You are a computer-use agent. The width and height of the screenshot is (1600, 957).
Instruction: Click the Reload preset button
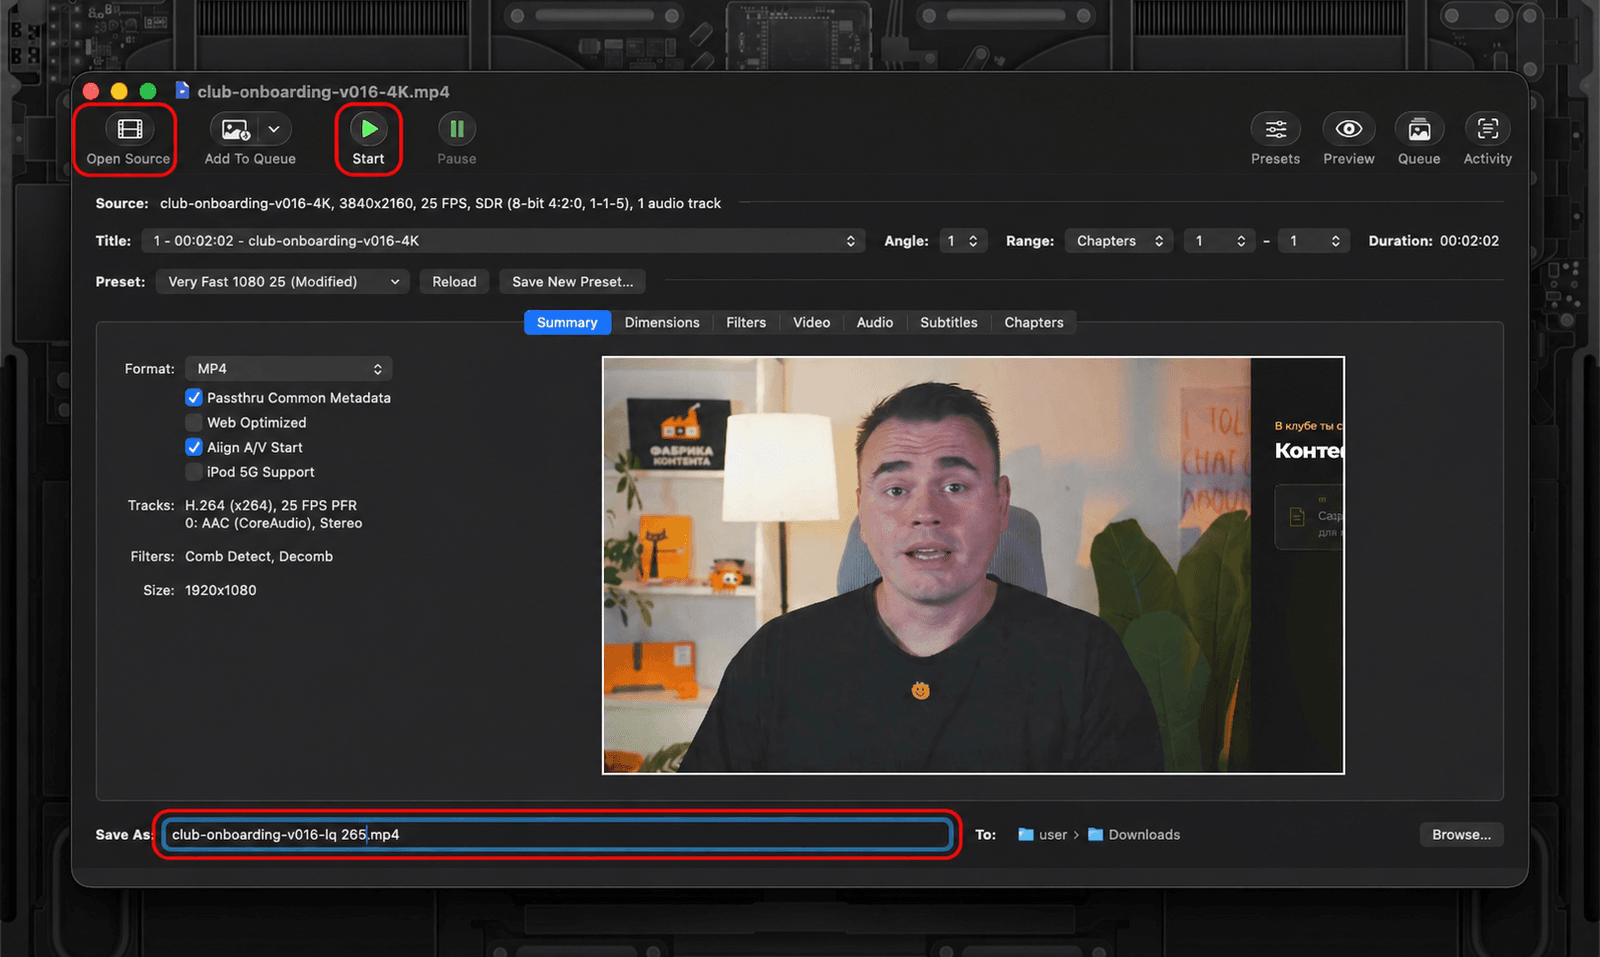[x=454, y=282]
